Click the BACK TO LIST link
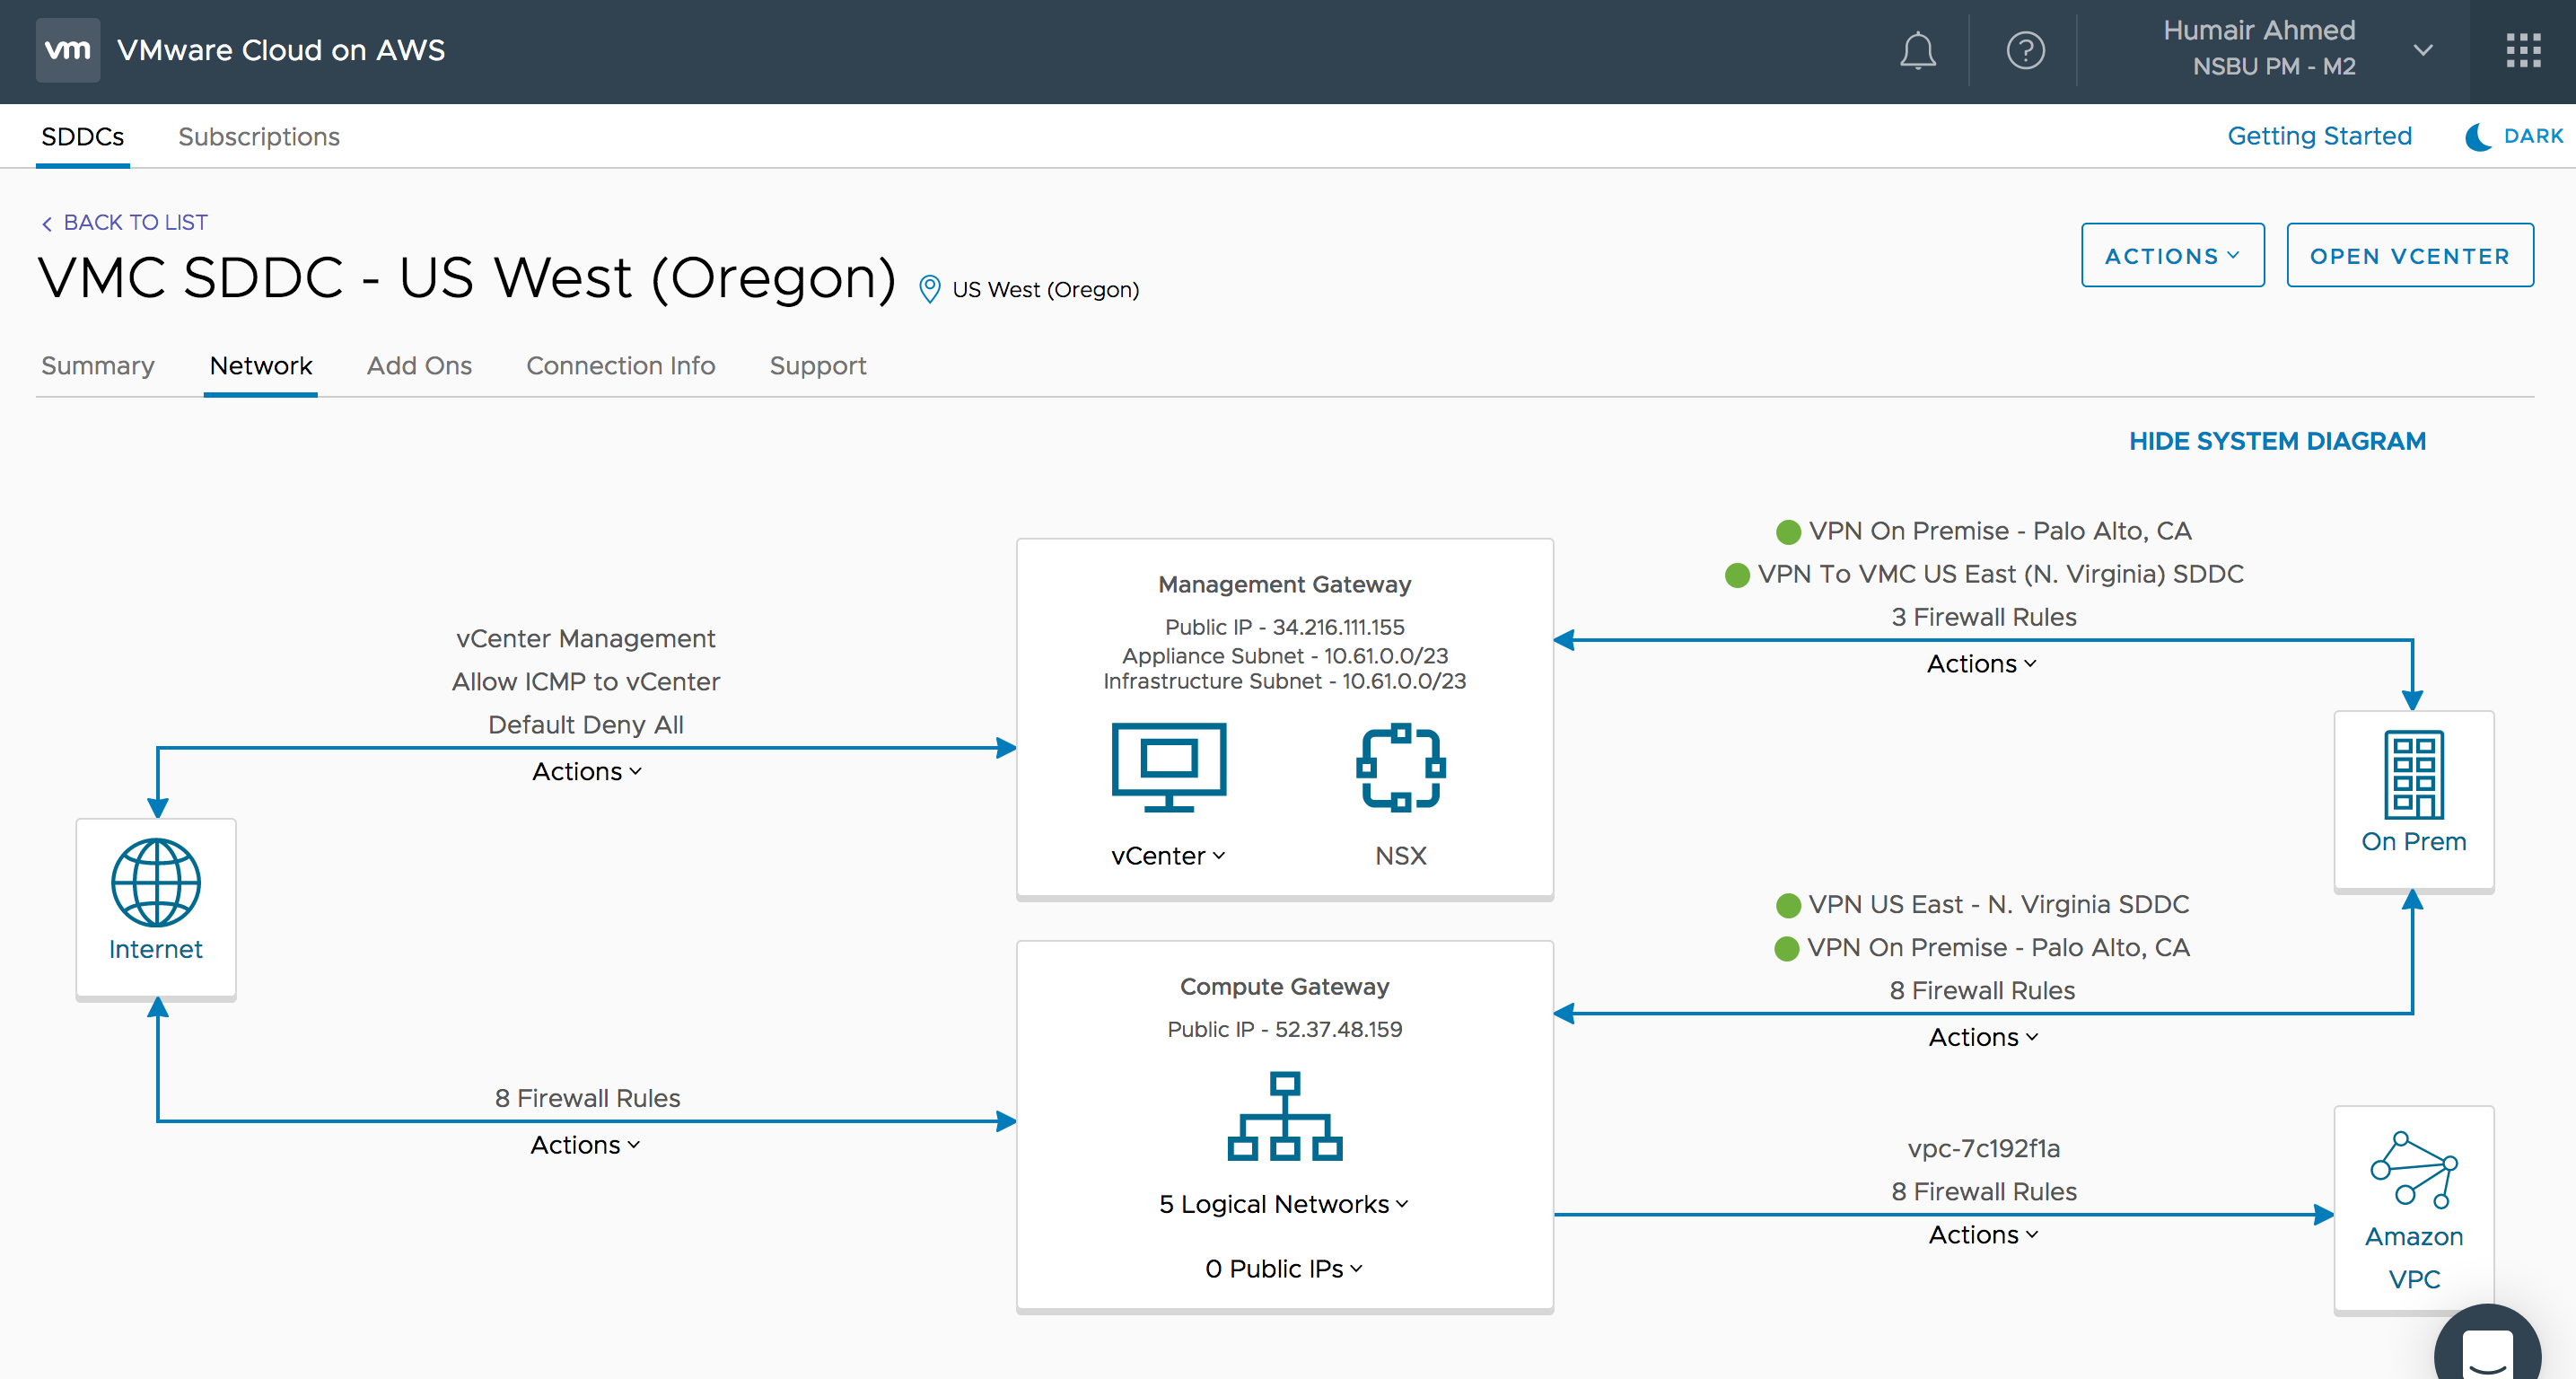The height and width of the screenshot is (1379, 2576). pos(125,222)
